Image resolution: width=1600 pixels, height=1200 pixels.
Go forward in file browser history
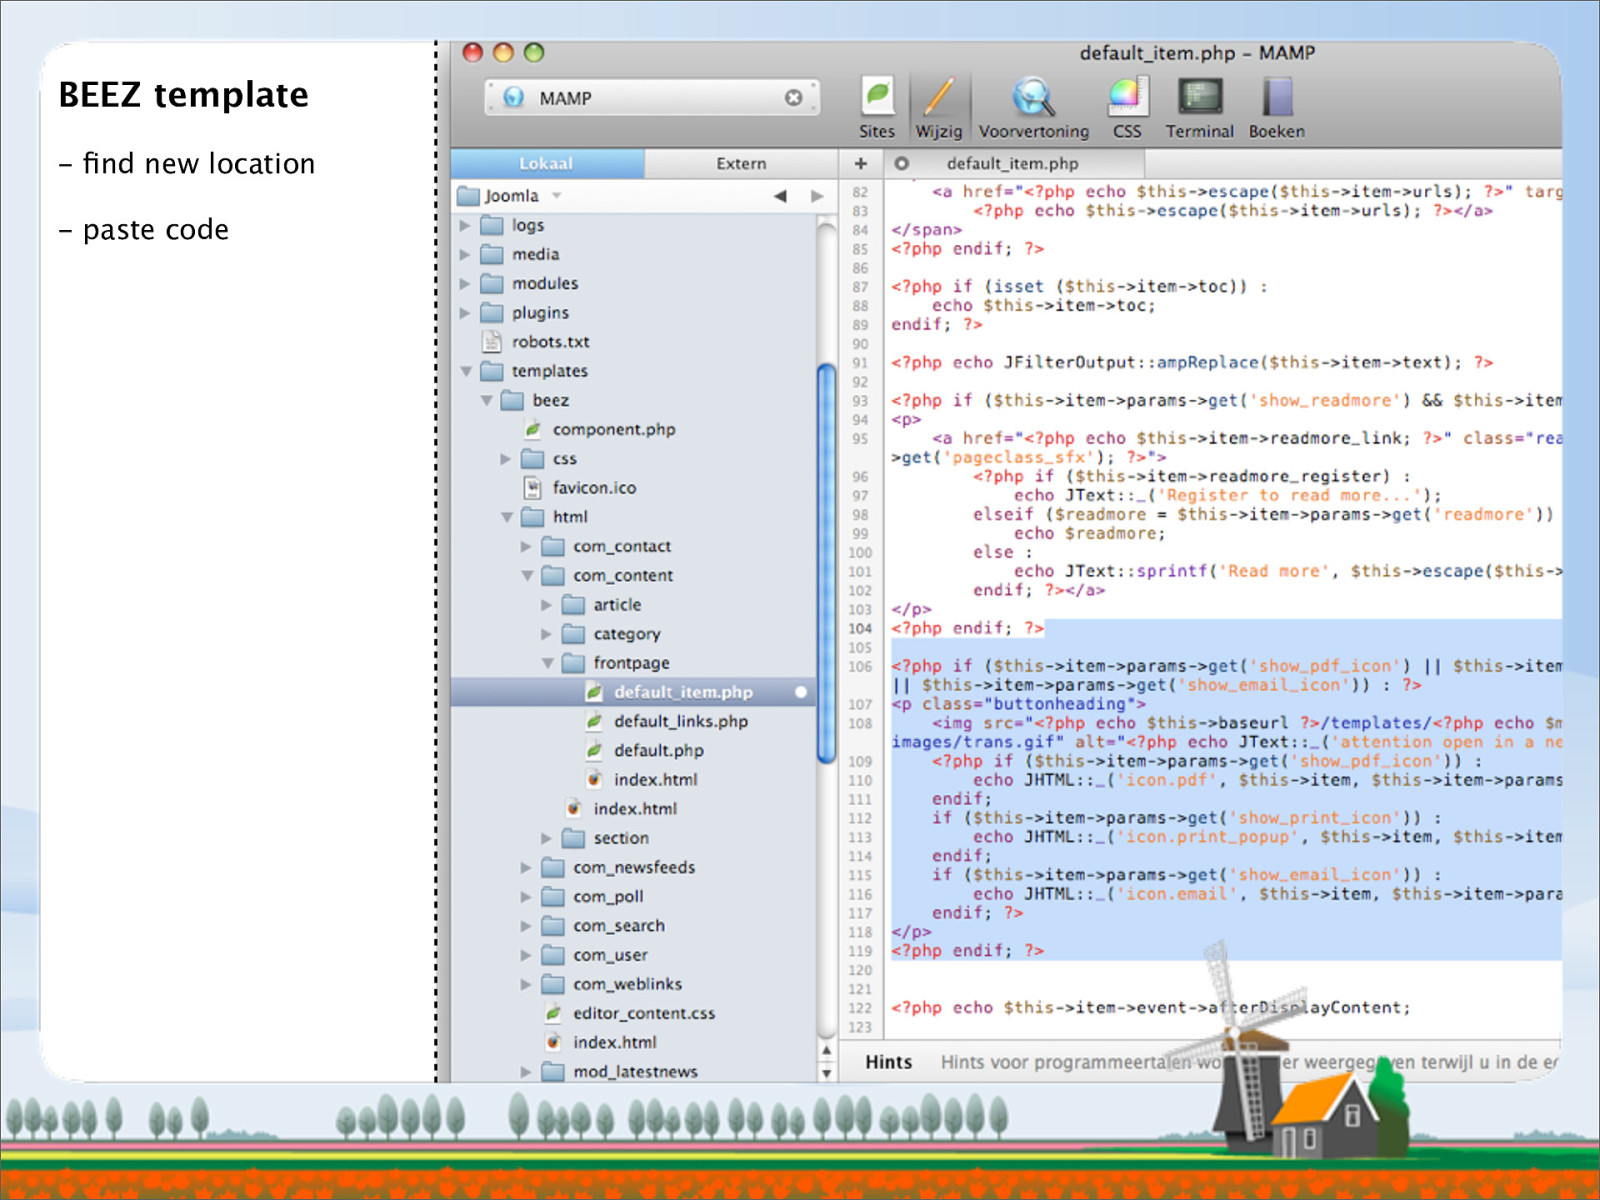click(x=817, y=196)
